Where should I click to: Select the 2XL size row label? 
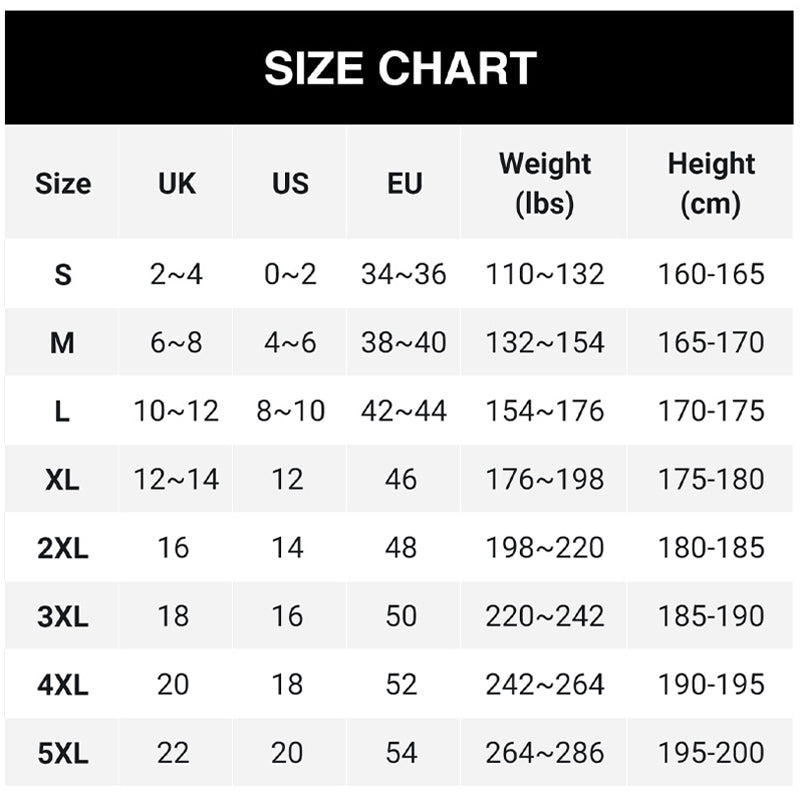[x=62, y=548]
